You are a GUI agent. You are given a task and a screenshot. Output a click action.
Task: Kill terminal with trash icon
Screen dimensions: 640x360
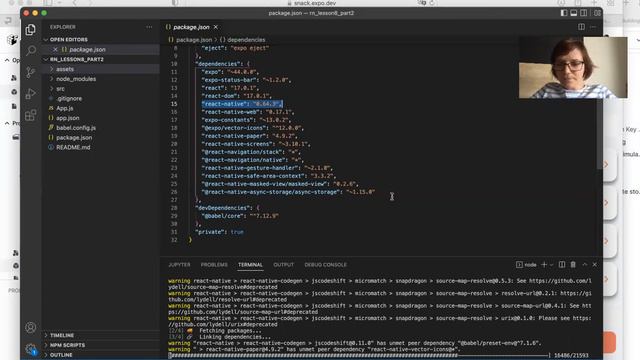click(x=573, y=264)
